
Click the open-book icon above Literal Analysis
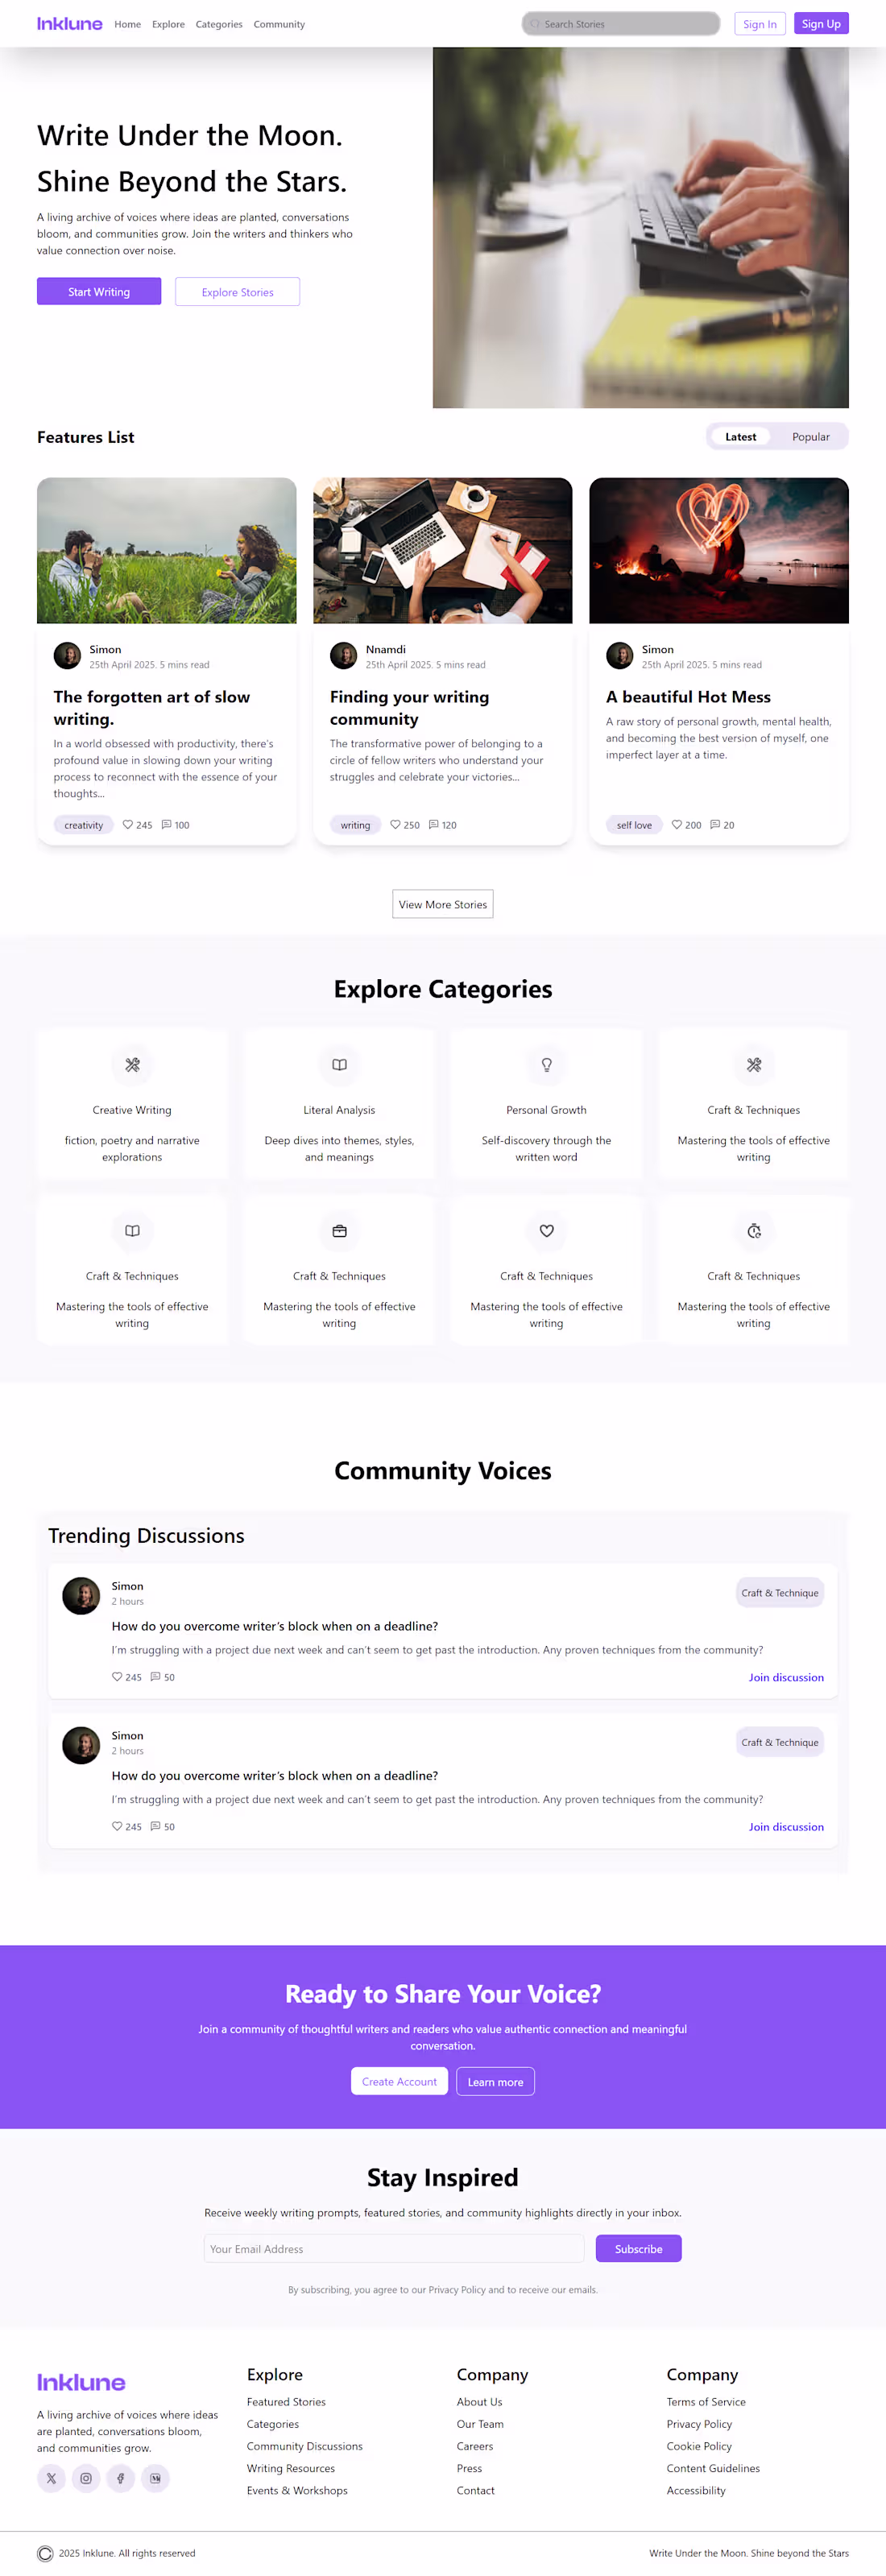[339, 1064]
